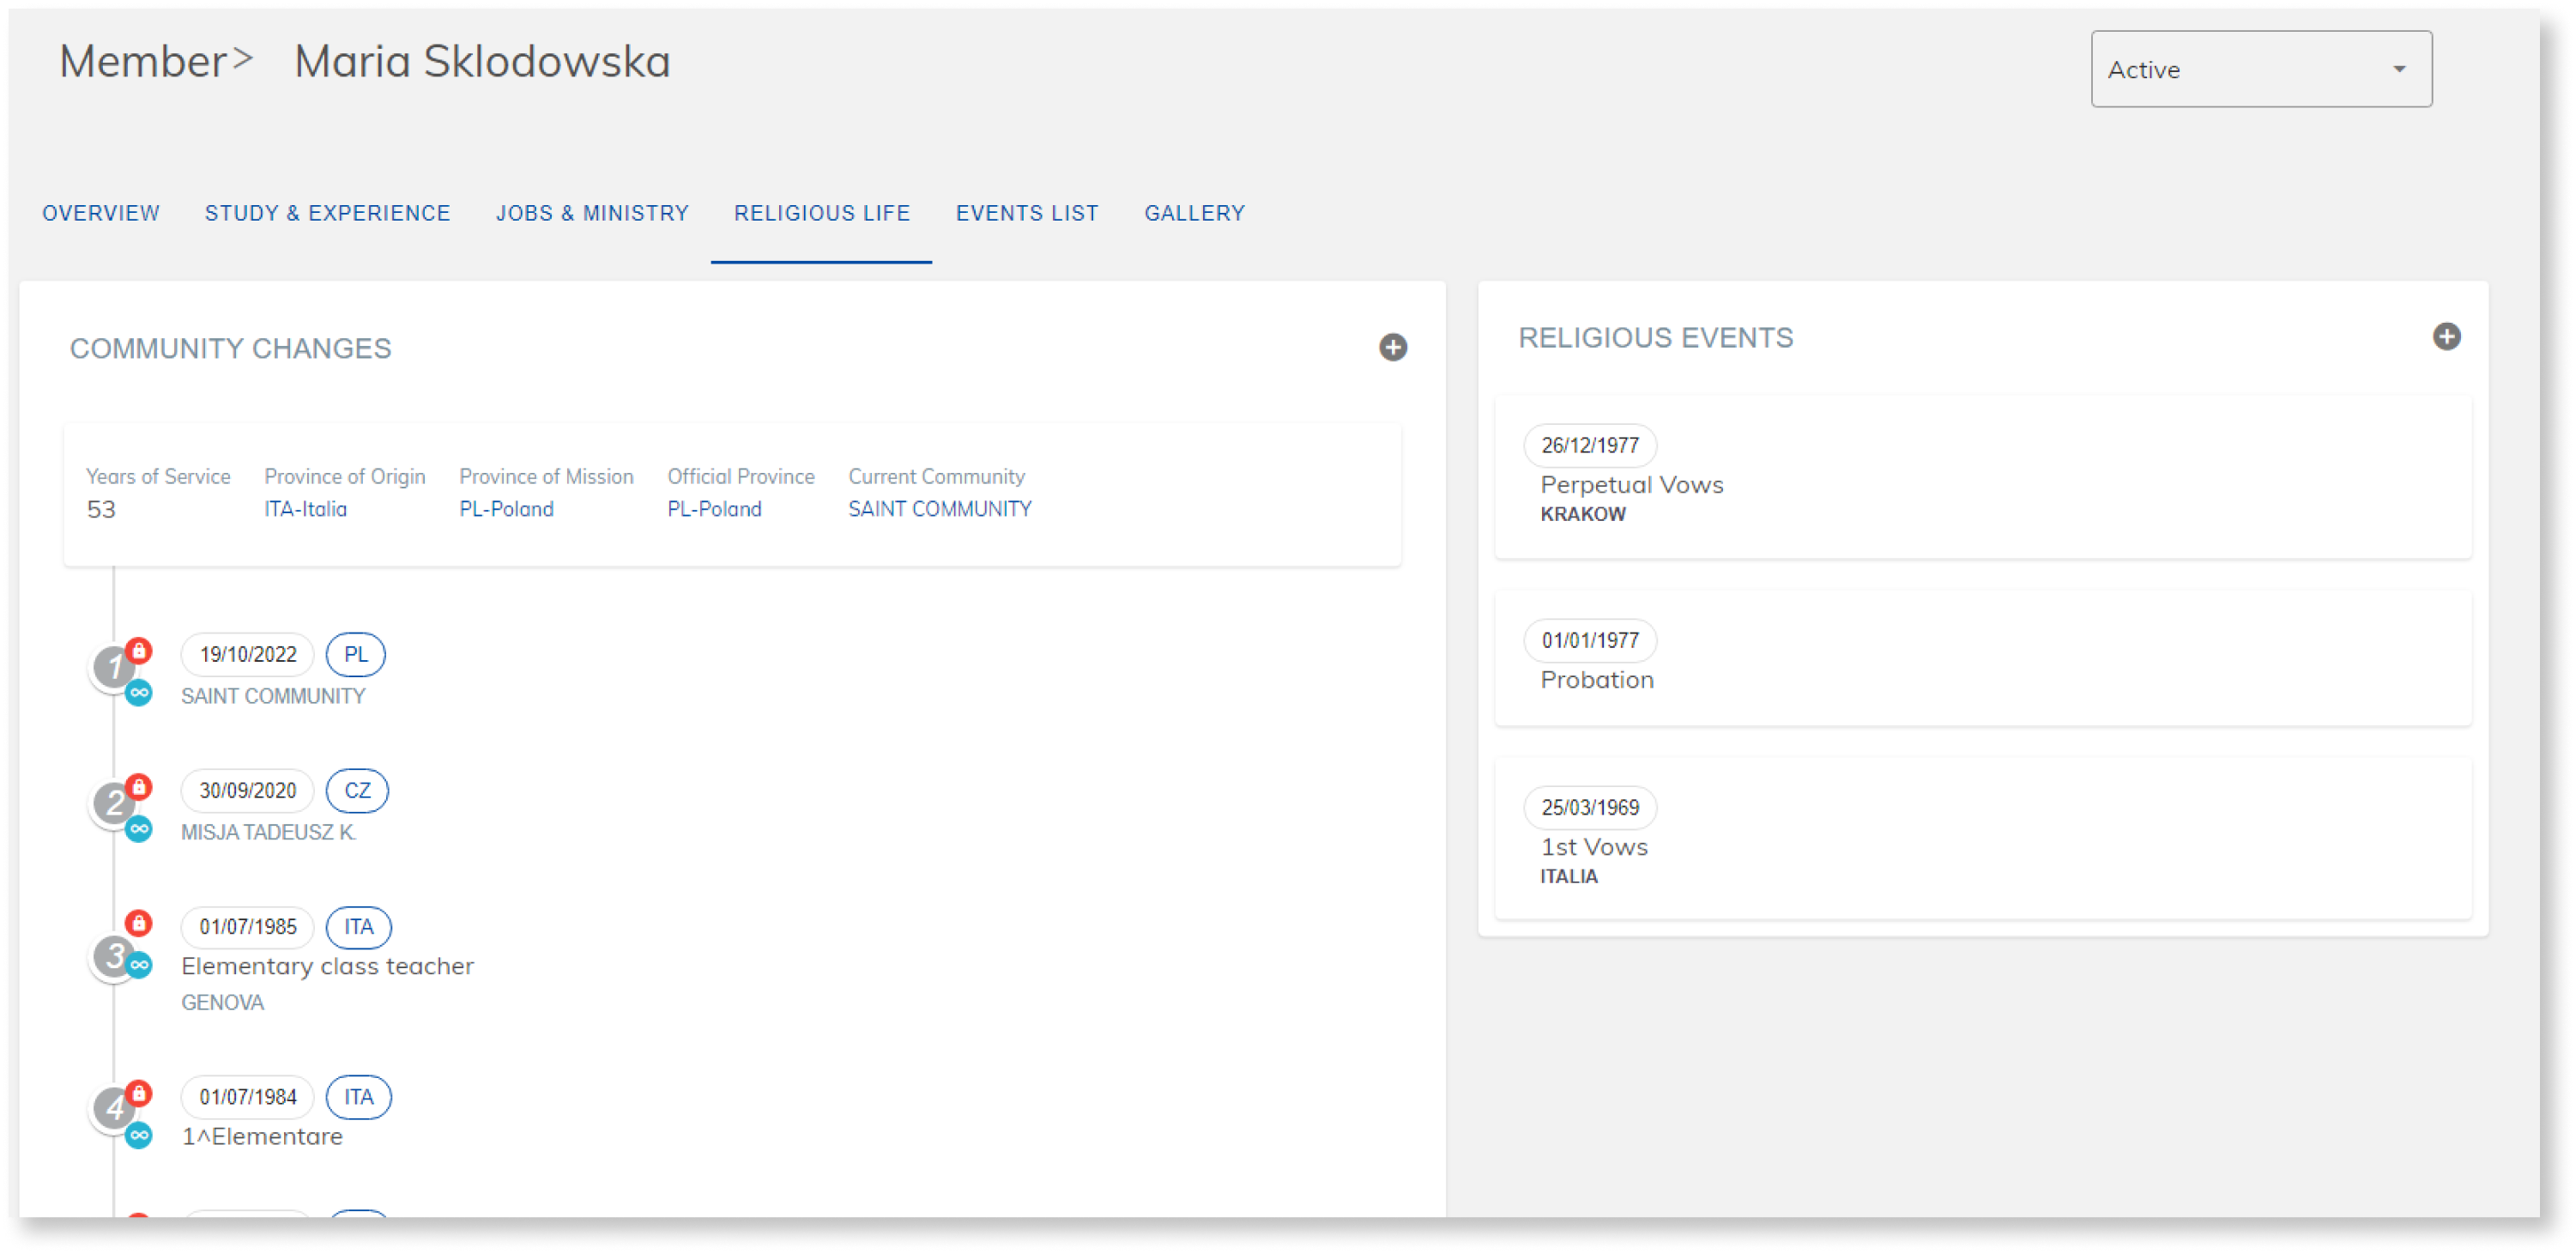2576x1254 pixels.
Task: Open the OVERVIEW tab
Action: pyautogui.click(x=100, y=212)
